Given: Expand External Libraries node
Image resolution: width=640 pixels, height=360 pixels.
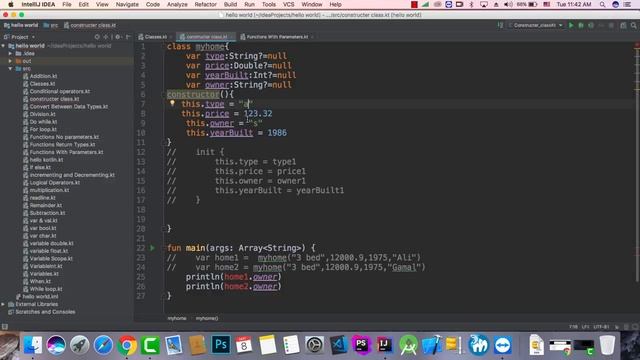Looking at the screenshot, I should tap(3, 304).
